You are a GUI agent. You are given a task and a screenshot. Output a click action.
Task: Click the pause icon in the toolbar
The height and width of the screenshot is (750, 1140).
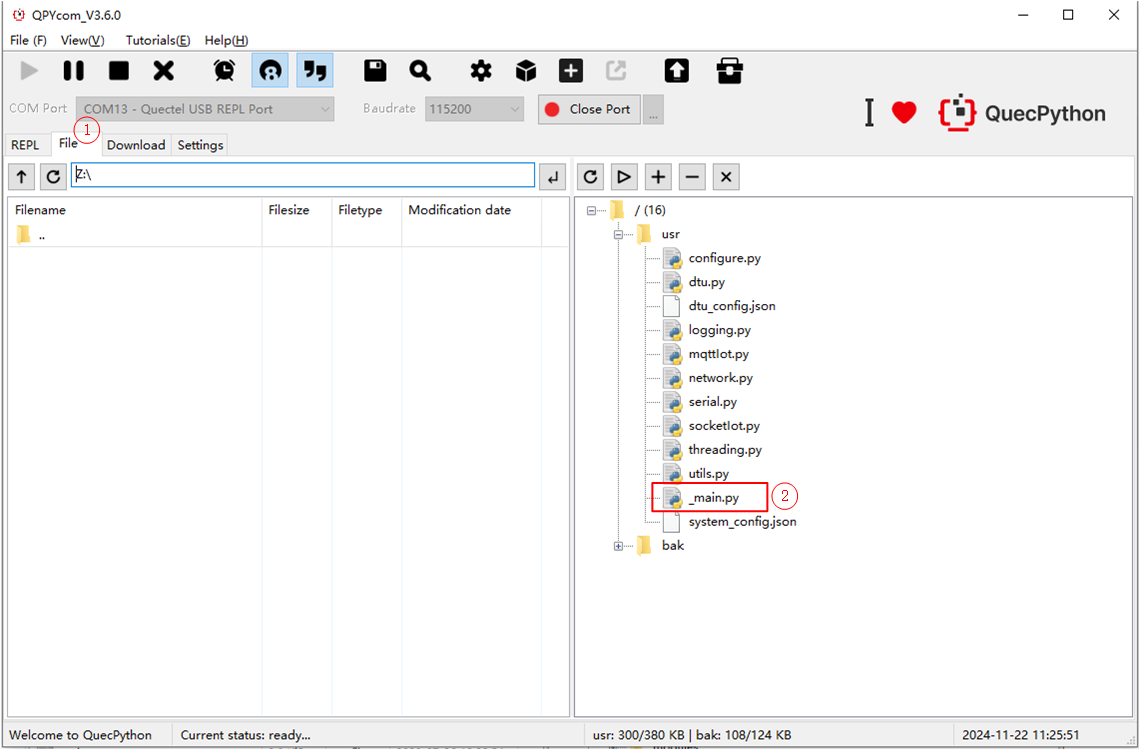pos(74,71)
